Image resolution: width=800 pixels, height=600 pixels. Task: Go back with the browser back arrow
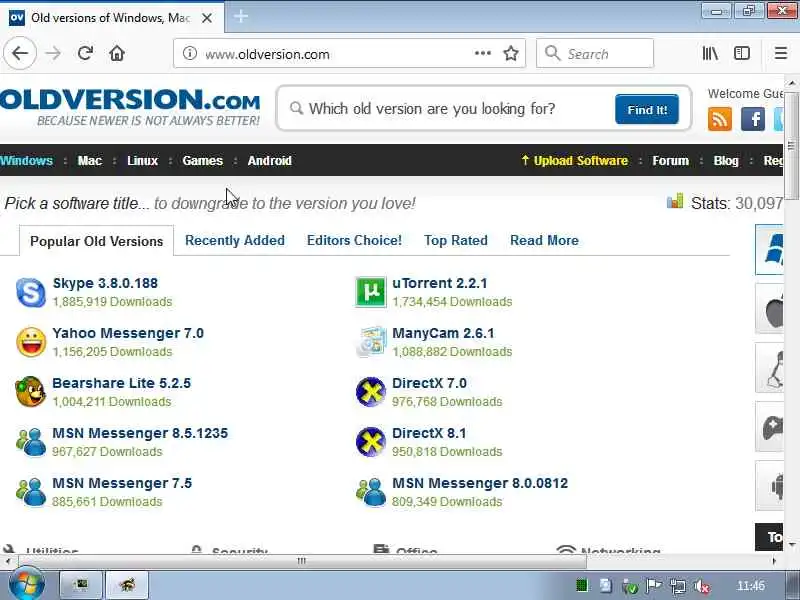pos(20,53)
